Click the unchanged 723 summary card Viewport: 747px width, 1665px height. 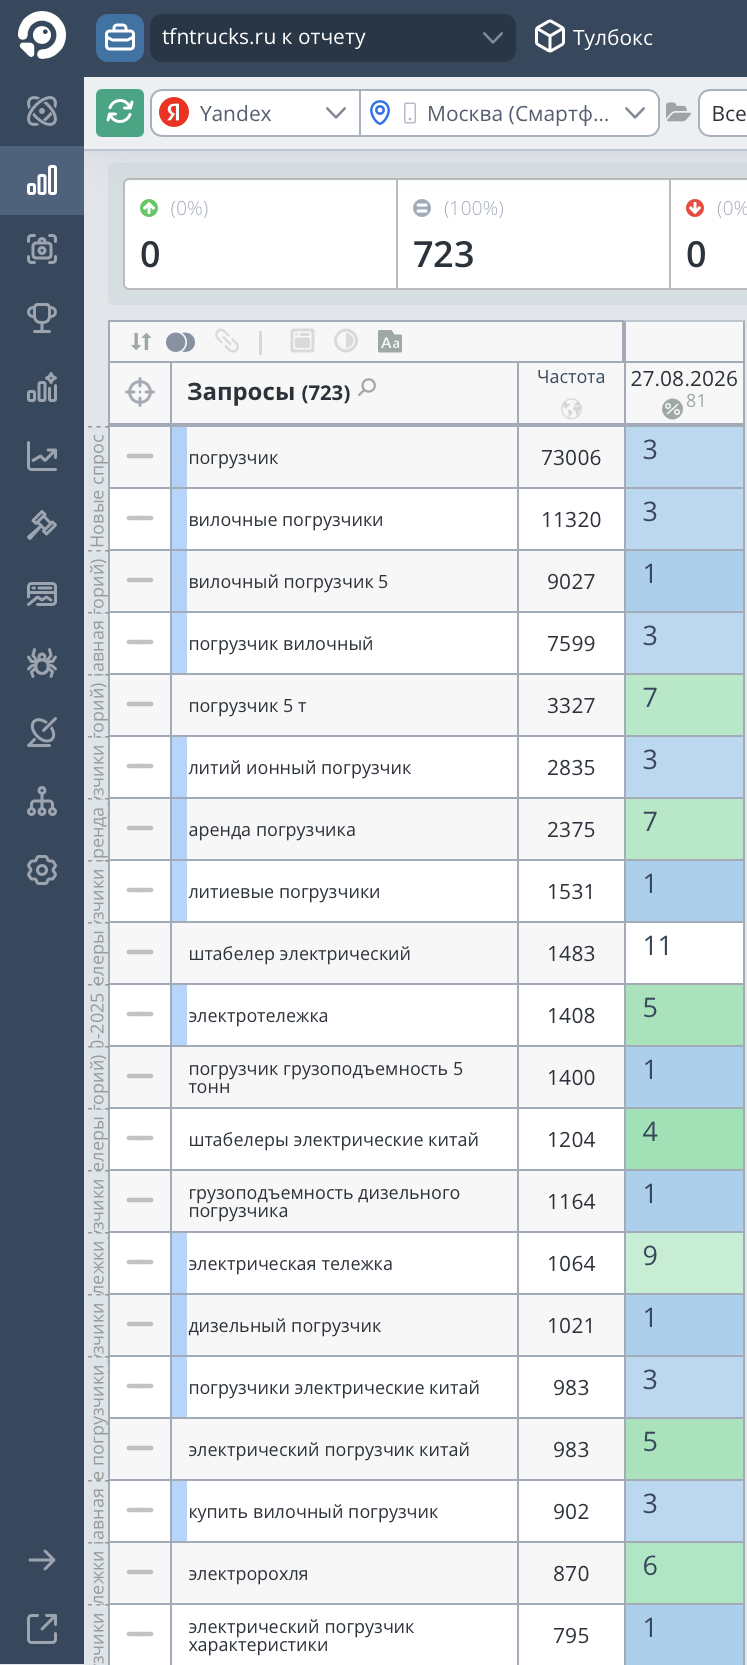534,234
